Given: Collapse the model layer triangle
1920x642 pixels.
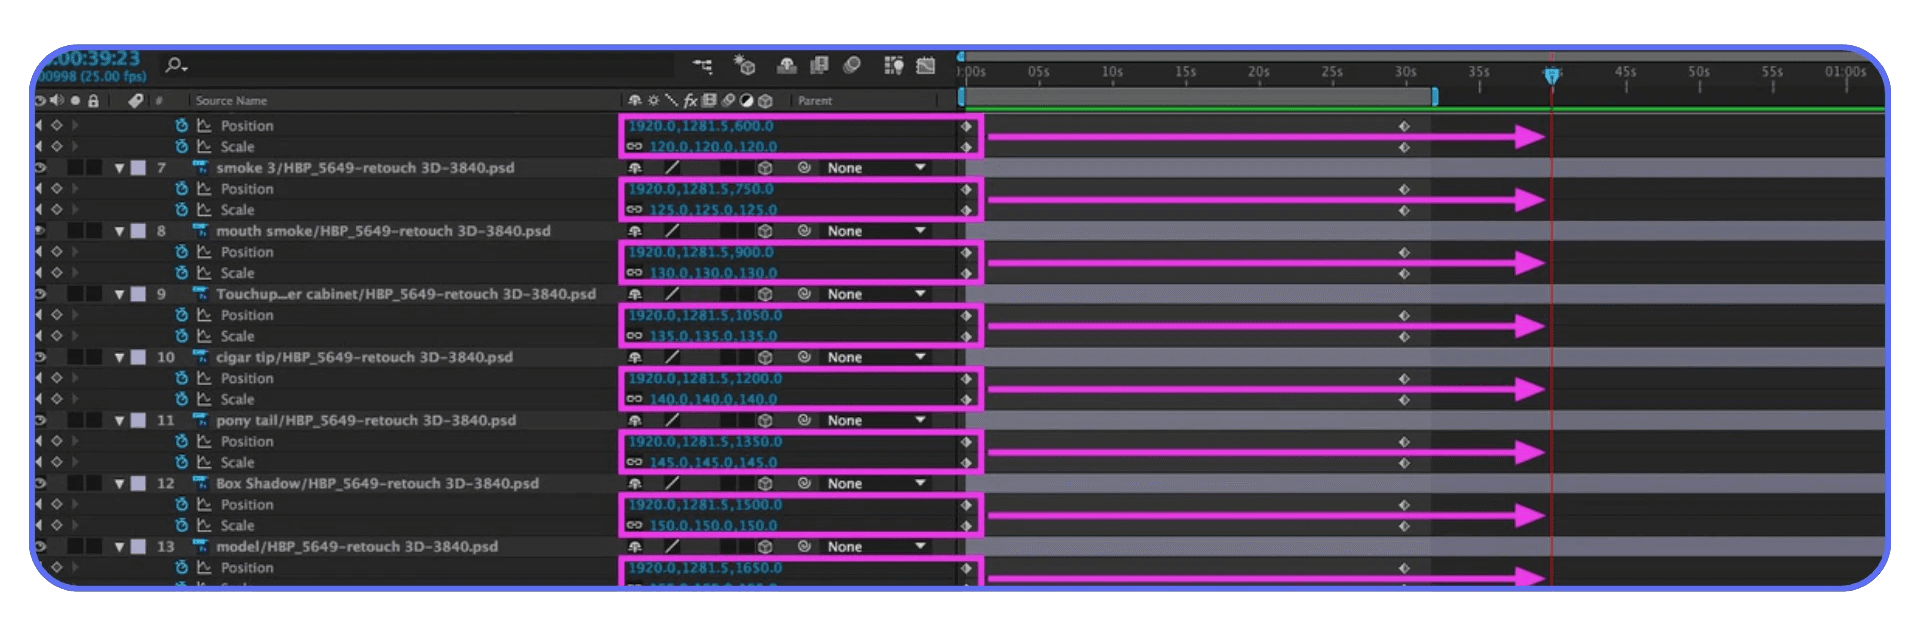Looking at the screenshot, I should (x=119, y=547).
